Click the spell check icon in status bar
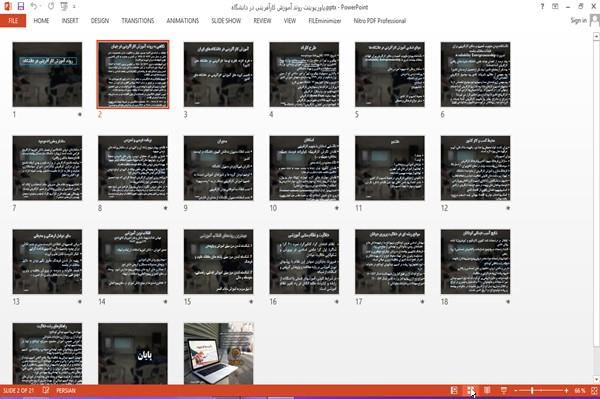 (46, 391)
